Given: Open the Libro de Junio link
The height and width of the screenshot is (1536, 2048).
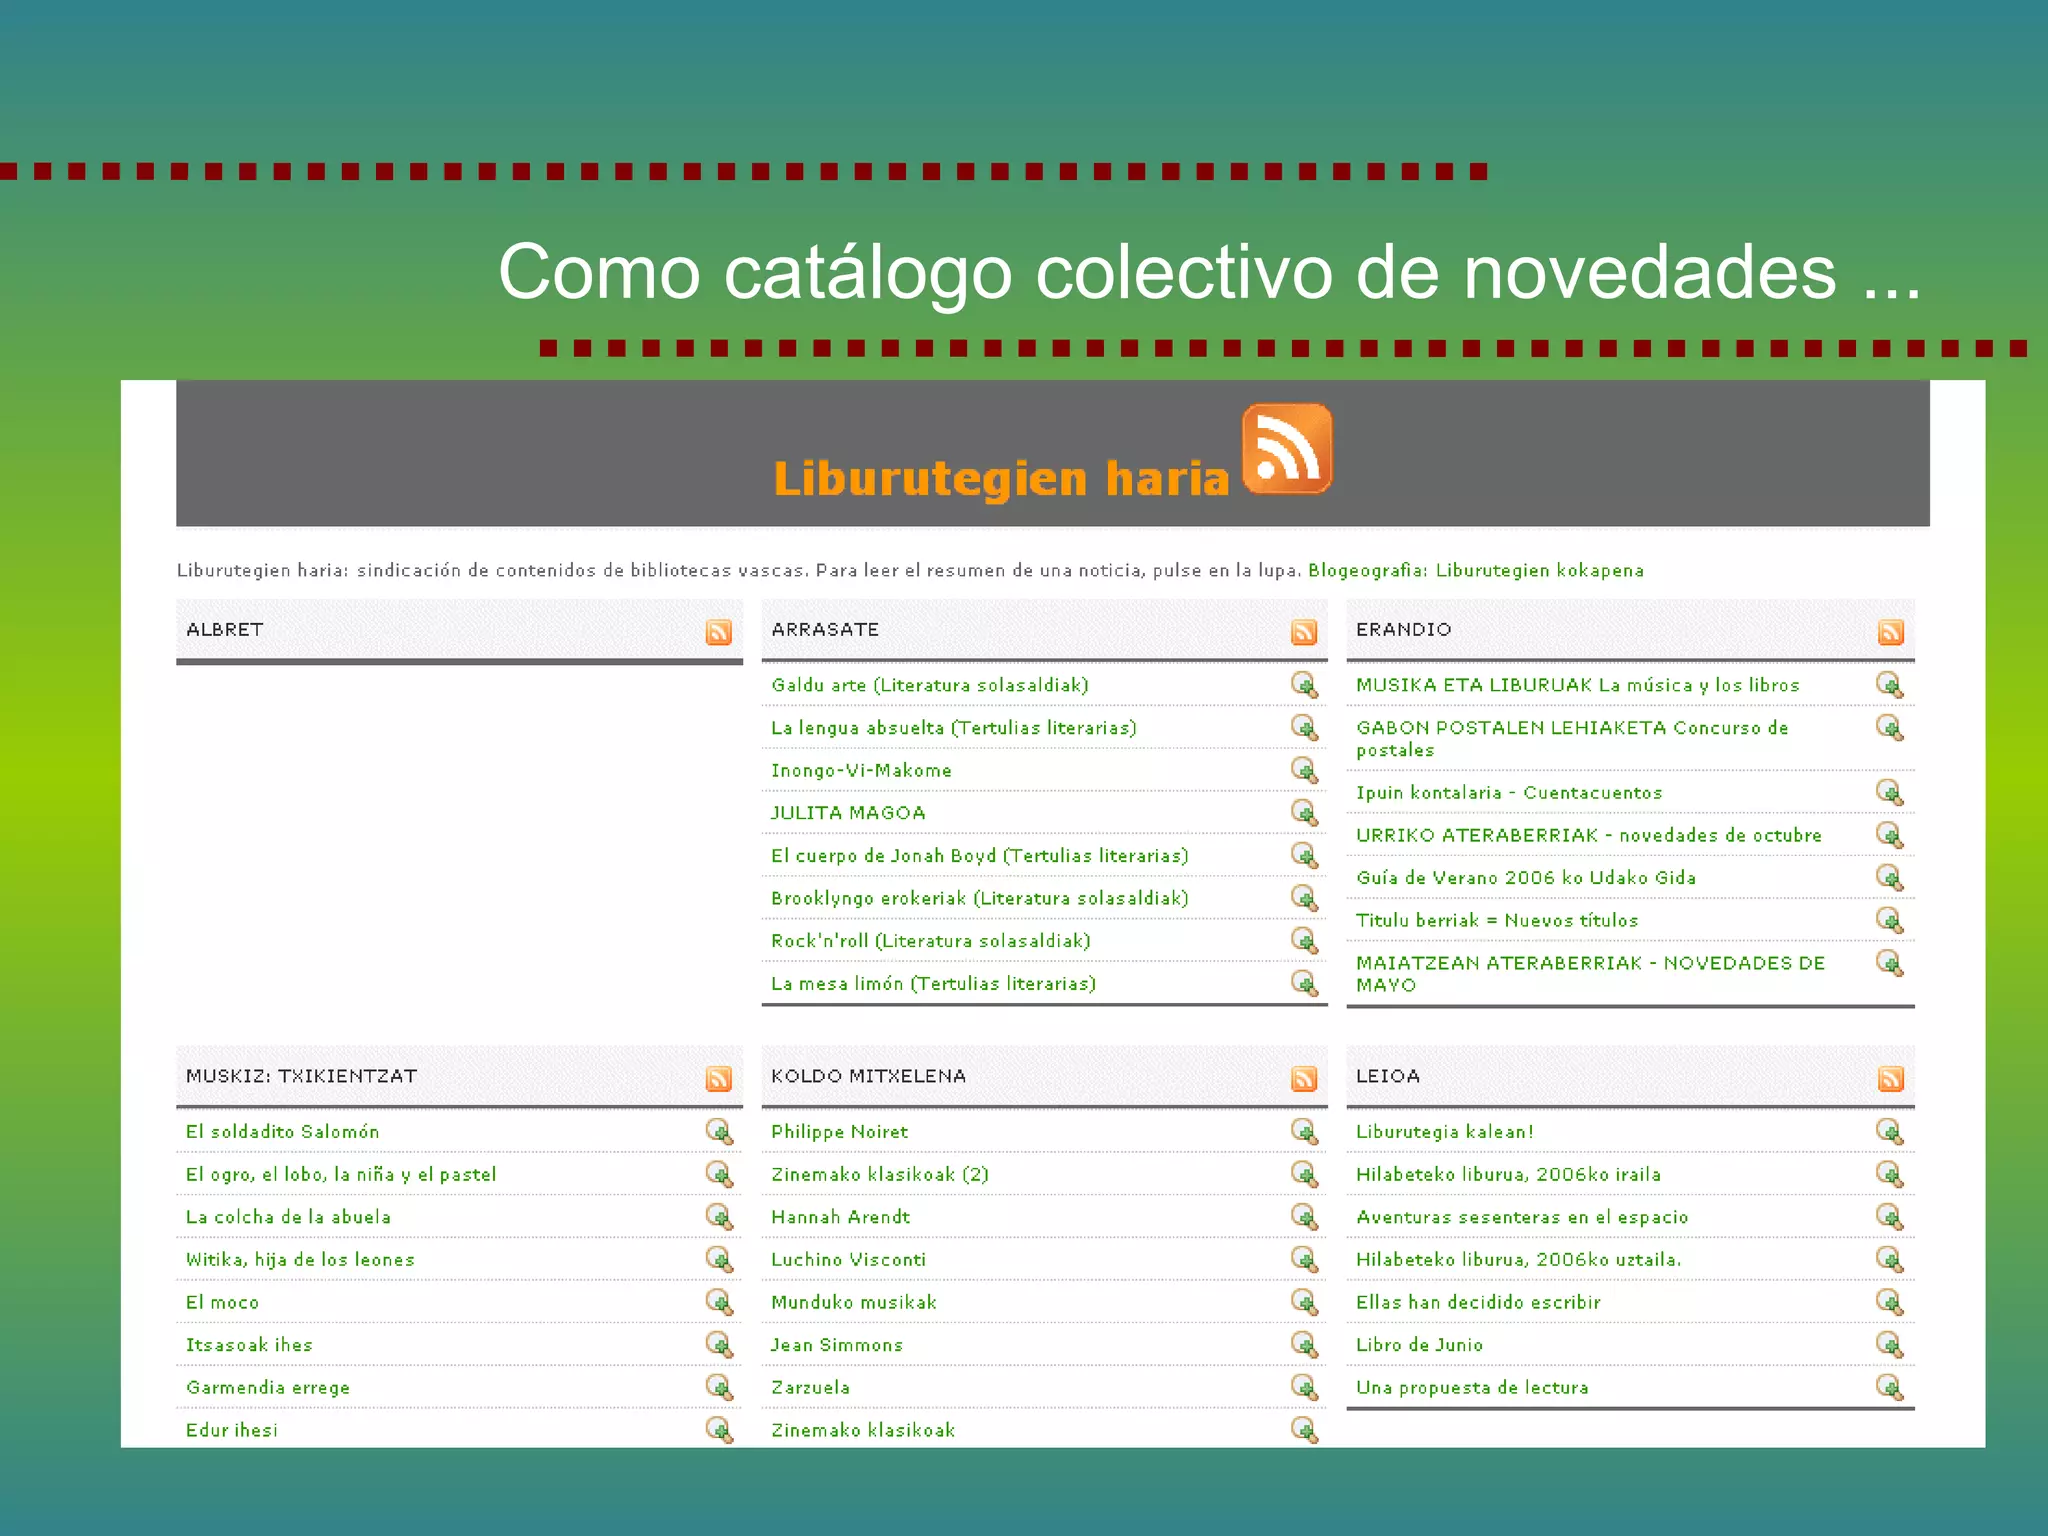Looking at the screenshot, I should [x=1419, y=1345].
